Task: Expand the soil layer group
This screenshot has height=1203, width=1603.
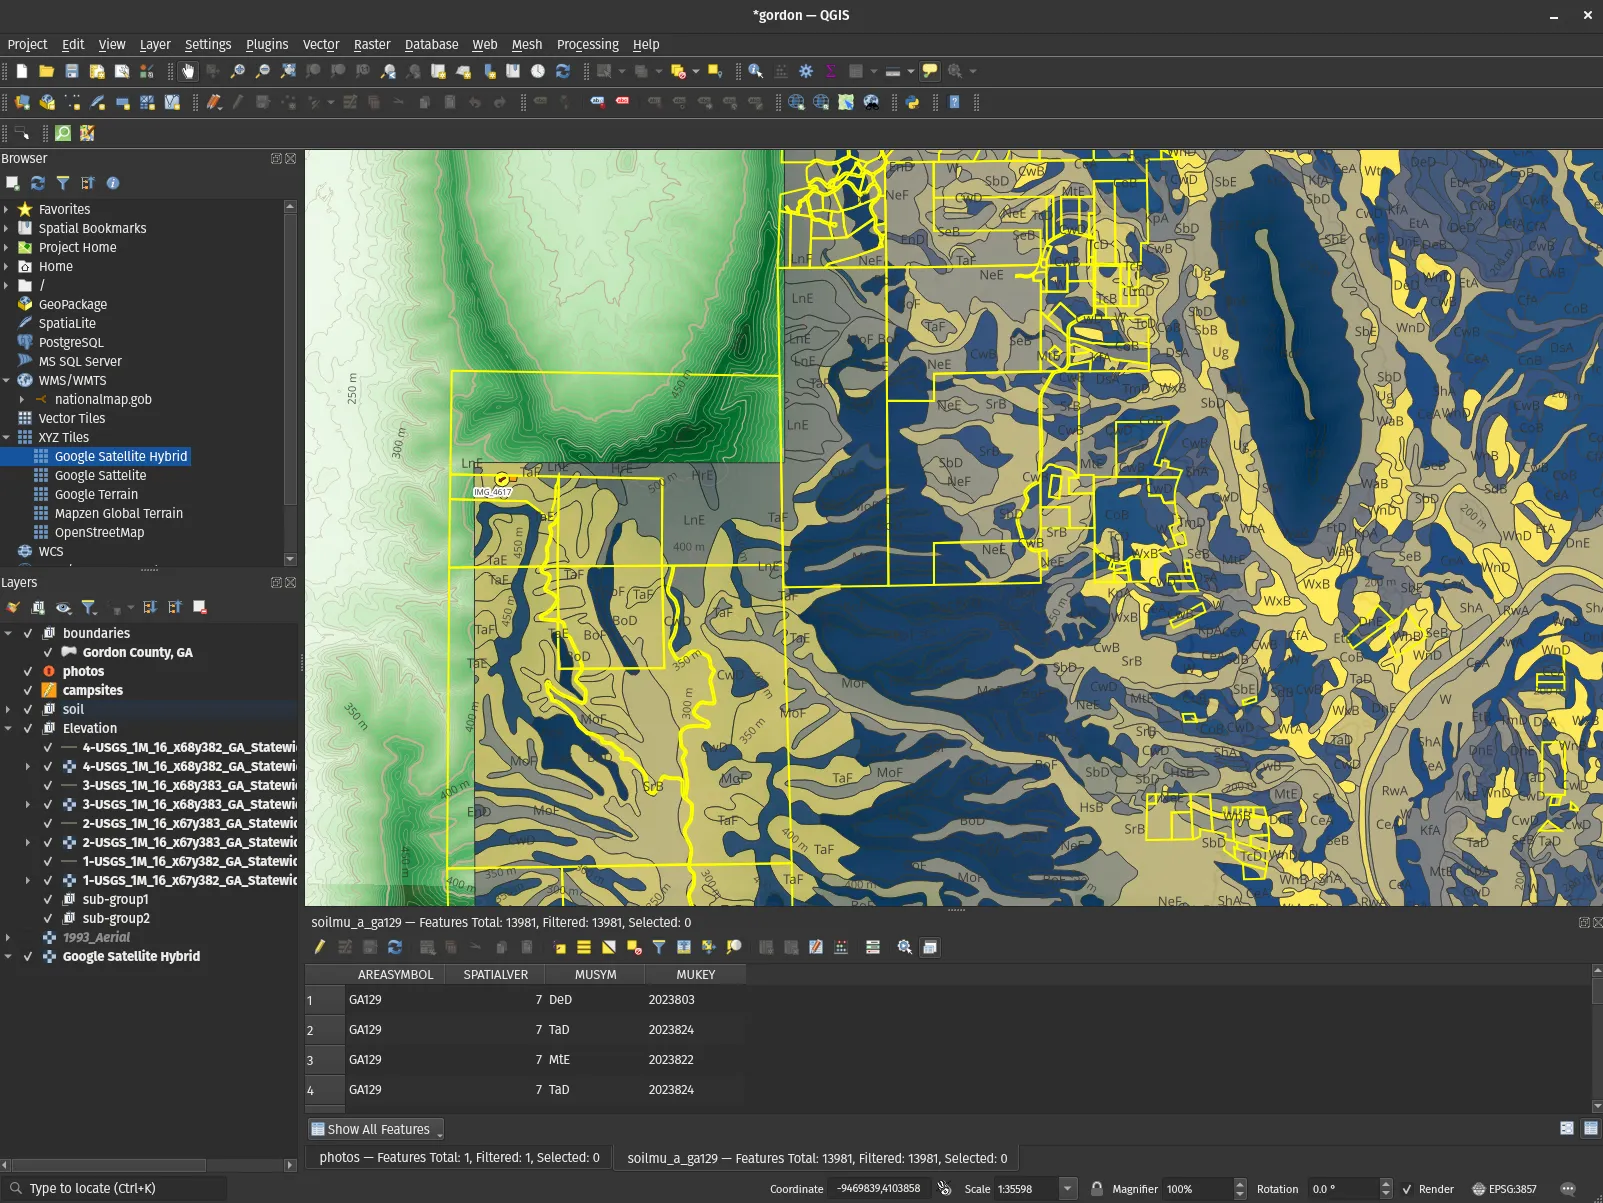Action: coord(9,709)
